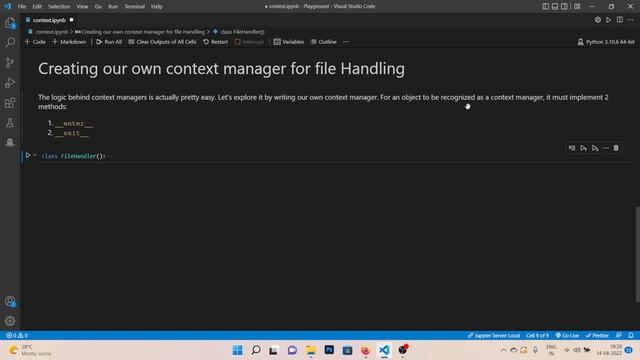Clear Outputs of All Cells
The height and width of the screenshot is (360, 640).
pos(162,42)
